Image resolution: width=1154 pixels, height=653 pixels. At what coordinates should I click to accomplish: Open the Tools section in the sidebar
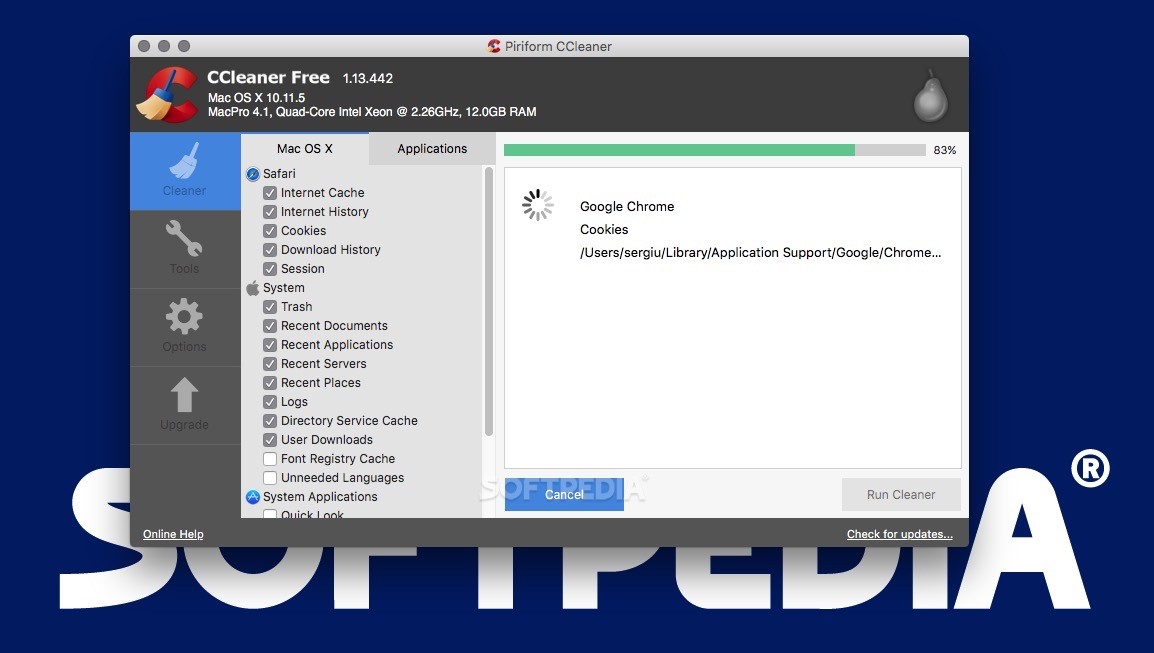tap(184, 247)
